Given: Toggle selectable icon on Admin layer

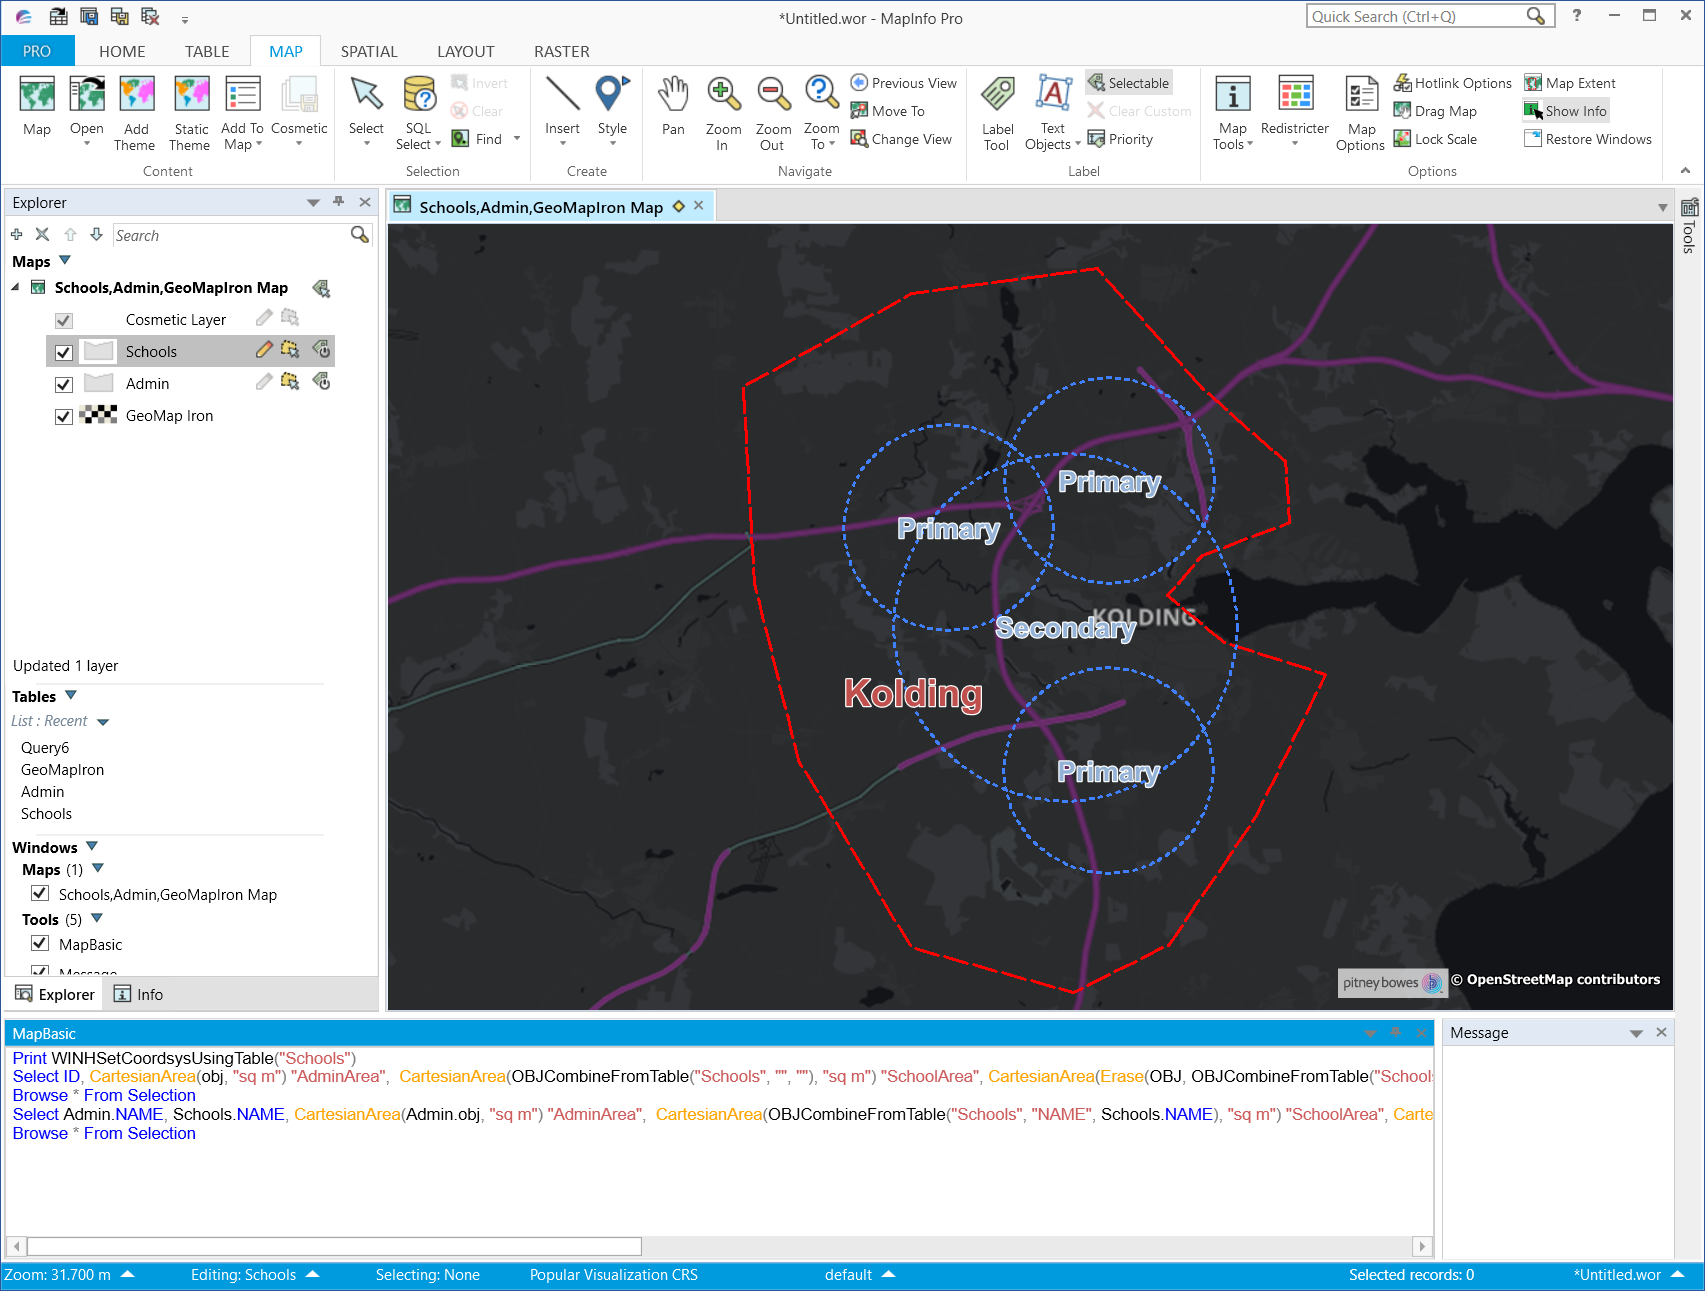Looking at the screenshot, I should click(x=290, y=382).
